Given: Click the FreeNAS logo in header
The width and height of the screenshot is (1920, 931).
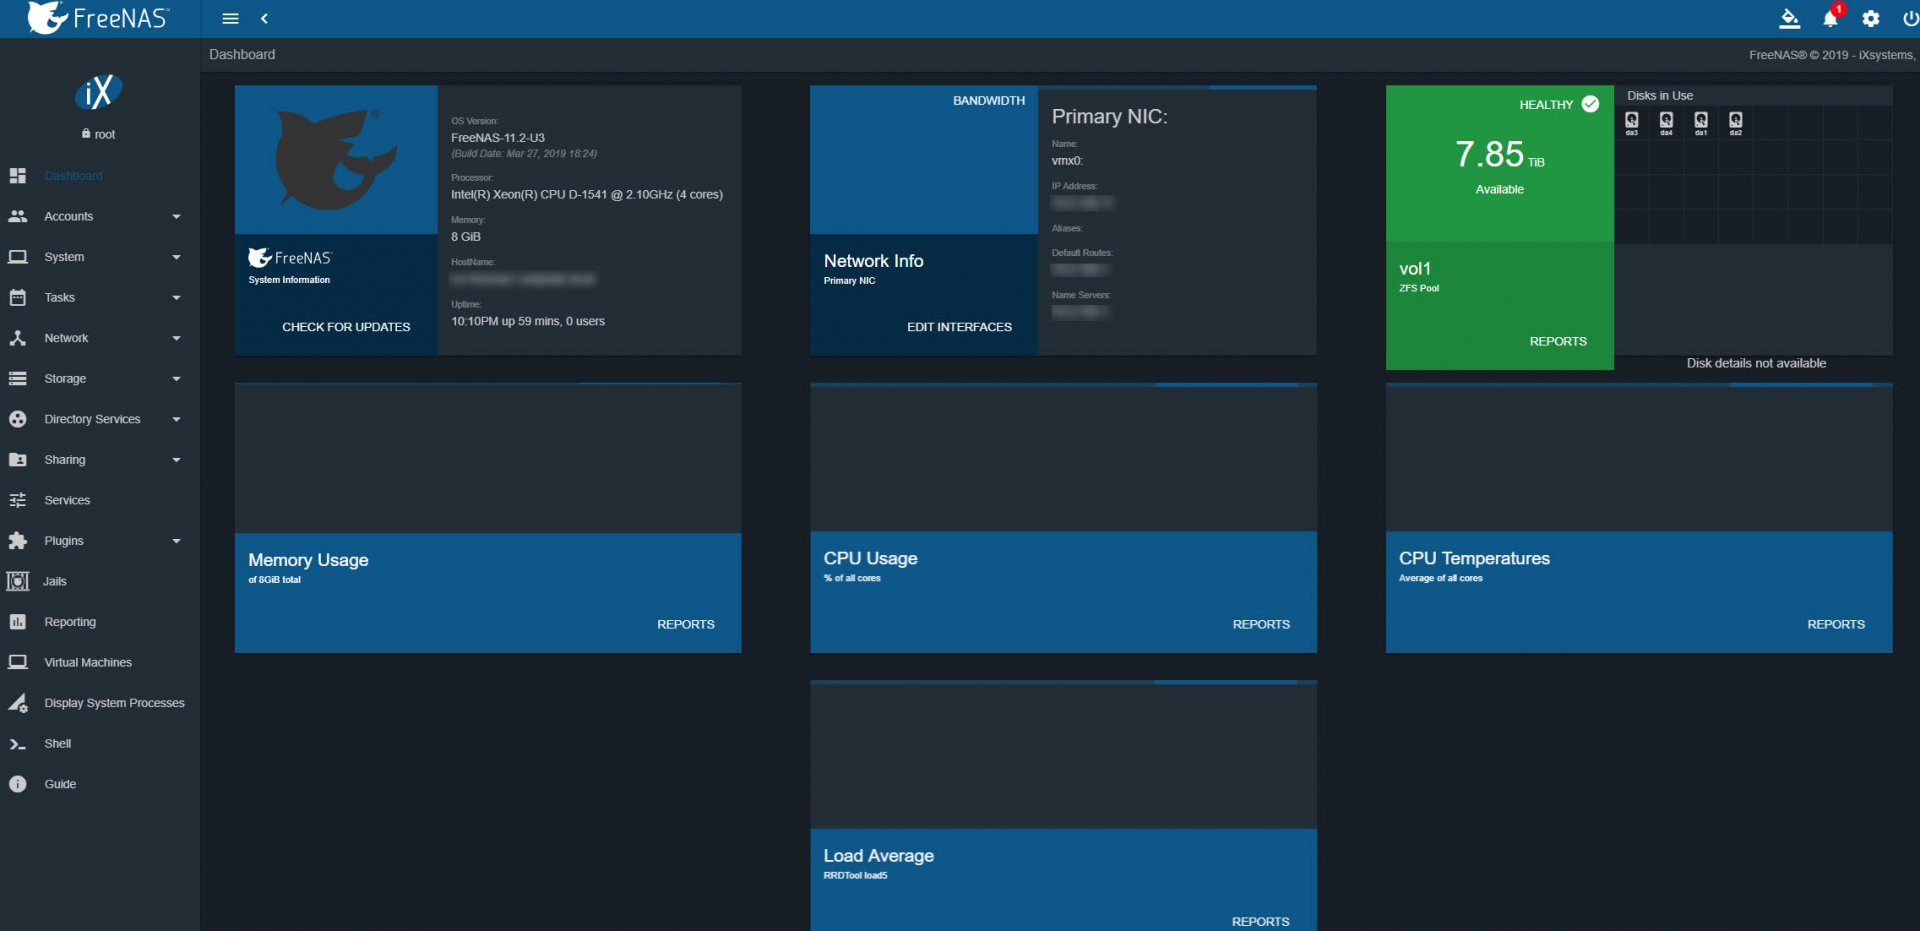Looking at the screenshot, I should (x=98, y=18).
